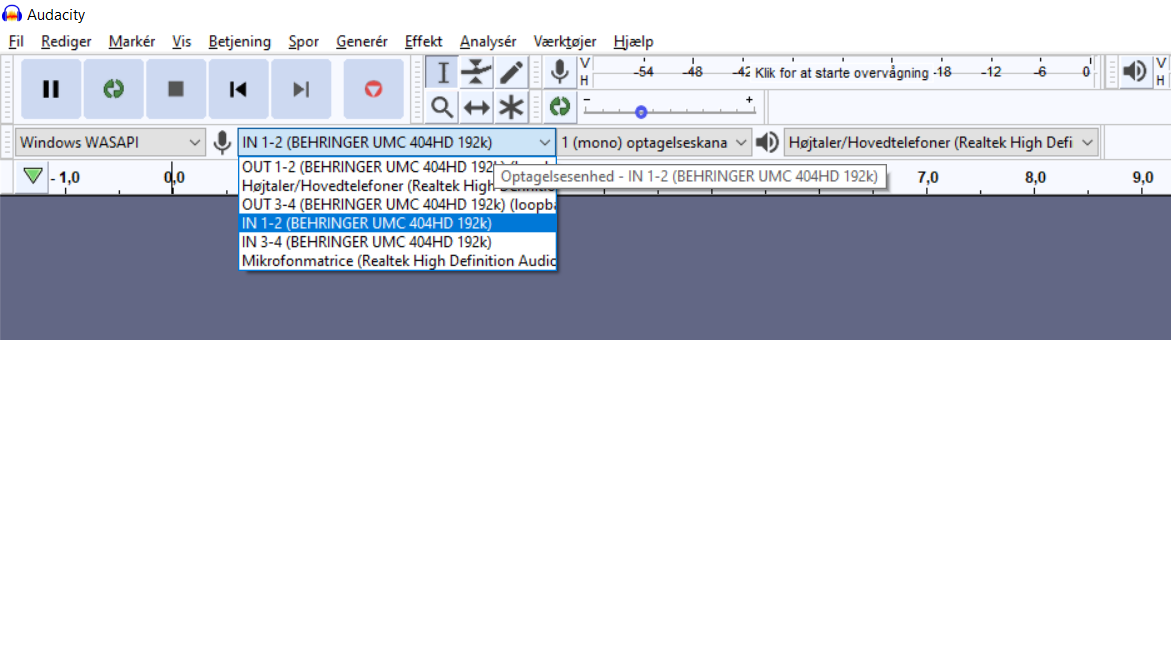Image resolution: width=1171 pixels, height=650 pixels.
Task: Open the Betjening menu
Action: (240, 42)
